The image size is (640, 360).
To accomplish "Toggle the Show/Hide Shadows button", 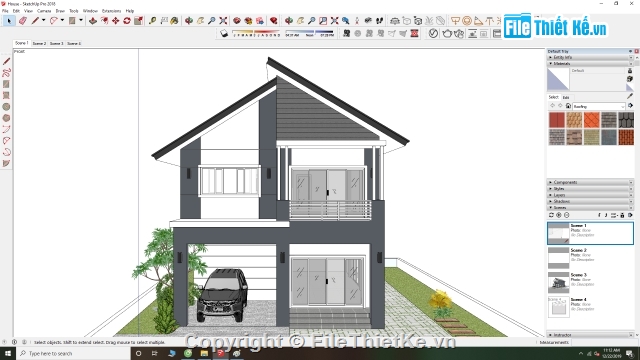I will (224, 33).
